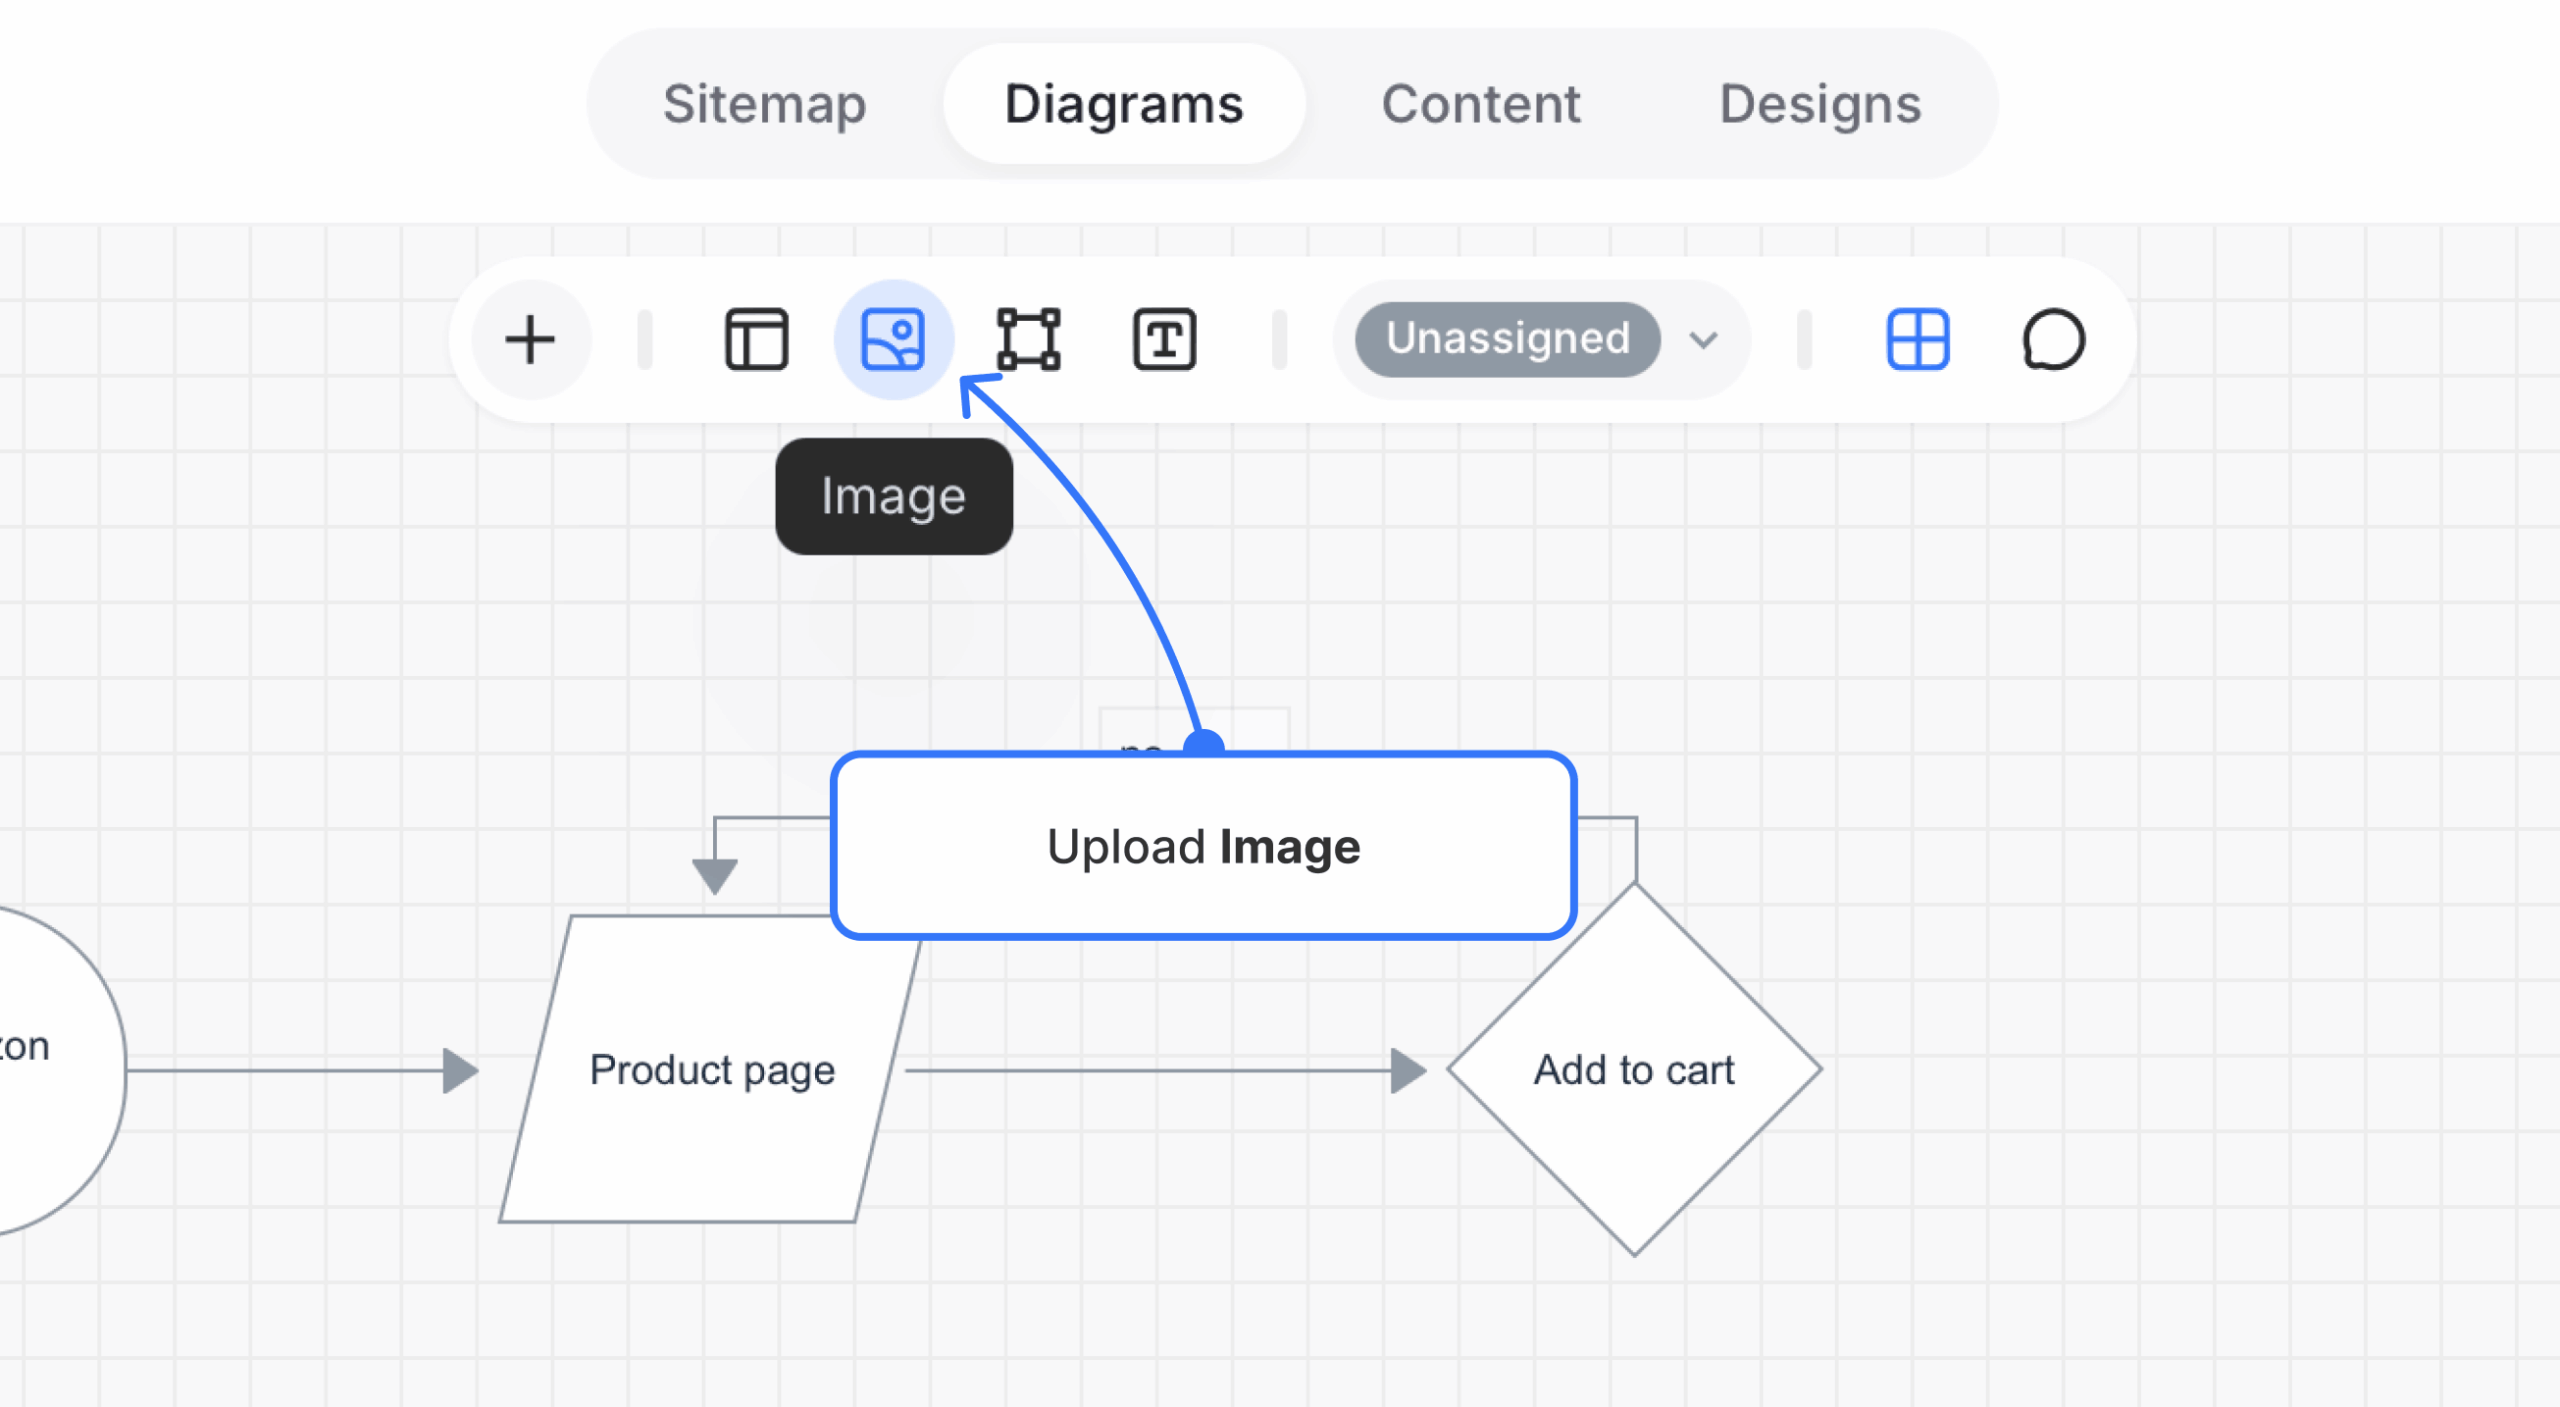Expand the Unassigned dropdown chevron

point(1704,340)
